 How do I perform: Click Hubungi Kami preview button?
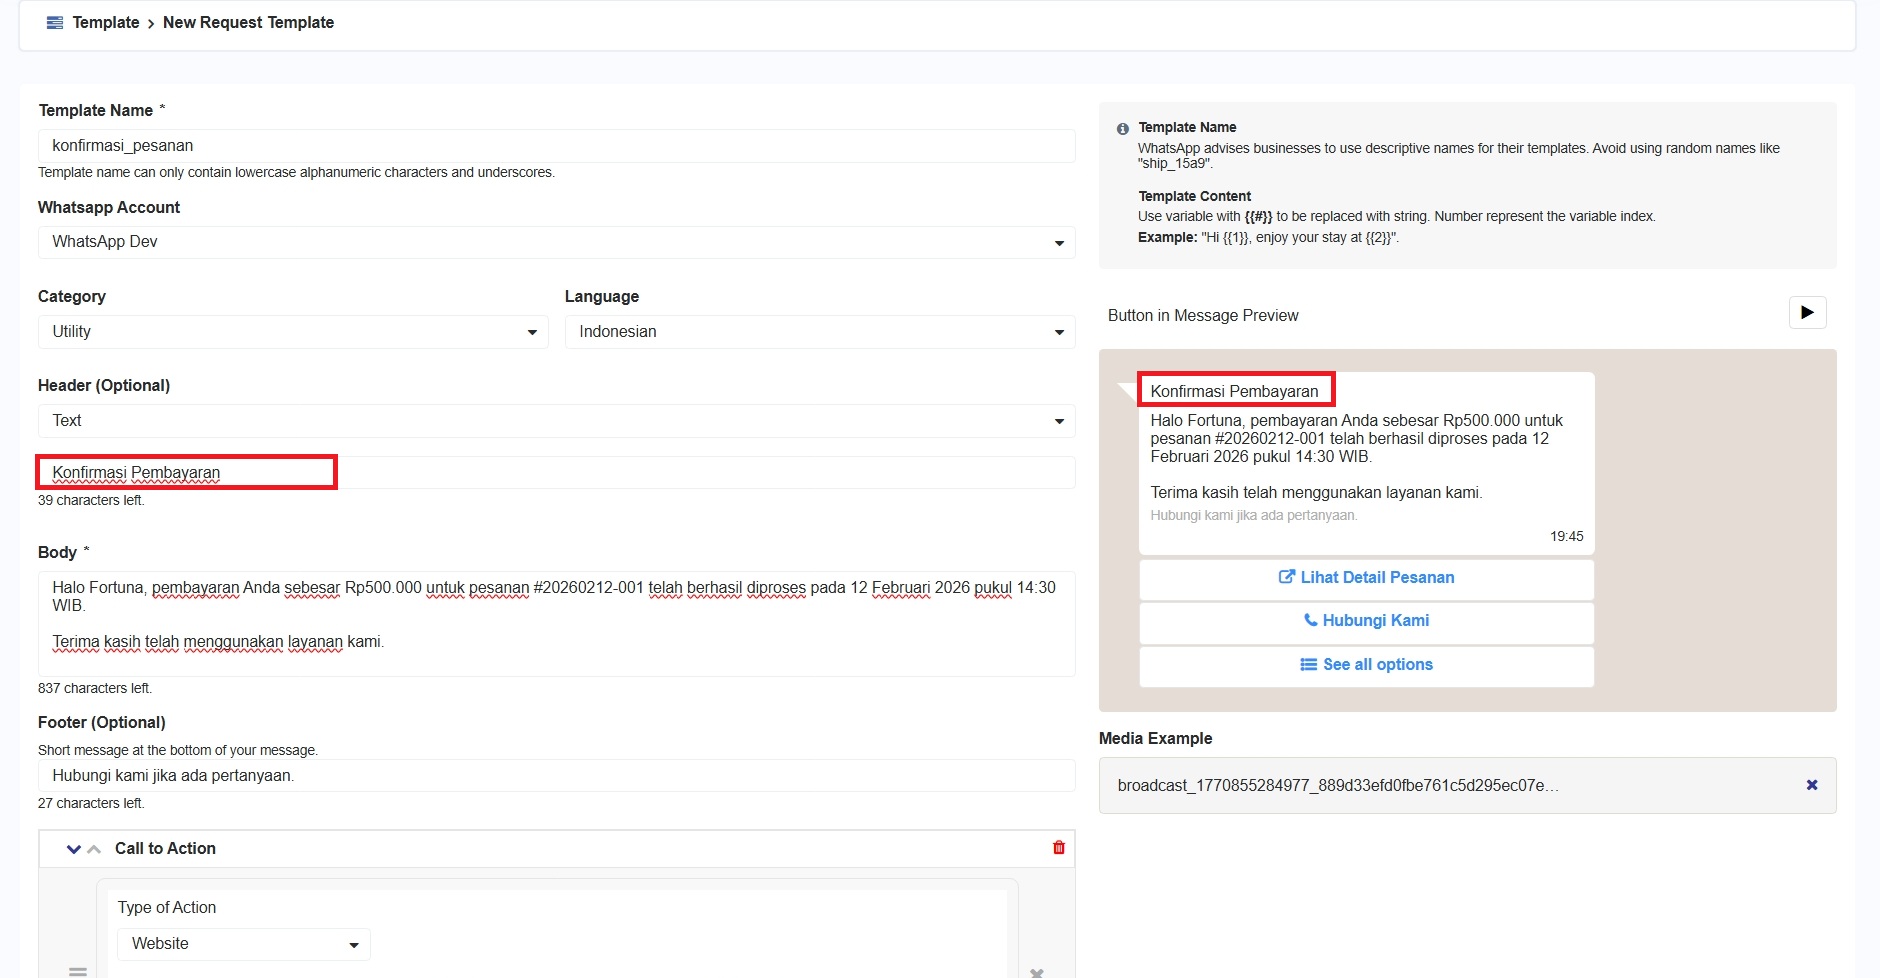1366,621
